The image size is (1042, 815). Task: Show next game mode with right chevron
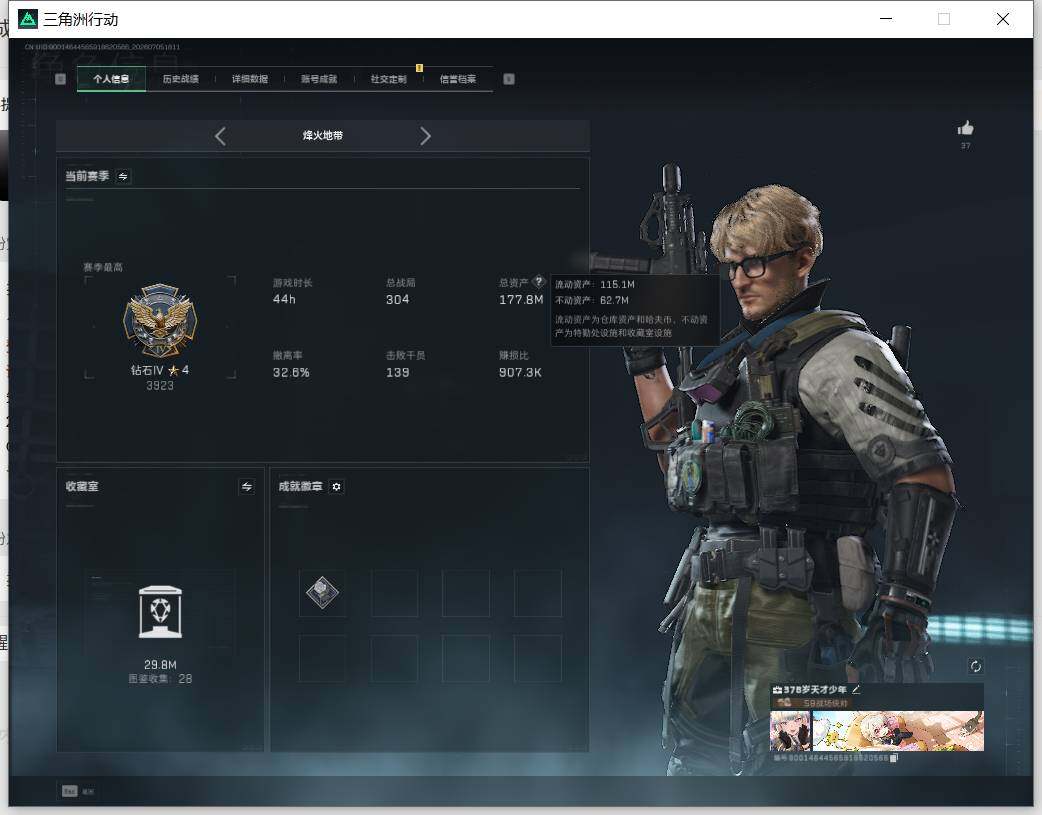[x=425, y=136]
